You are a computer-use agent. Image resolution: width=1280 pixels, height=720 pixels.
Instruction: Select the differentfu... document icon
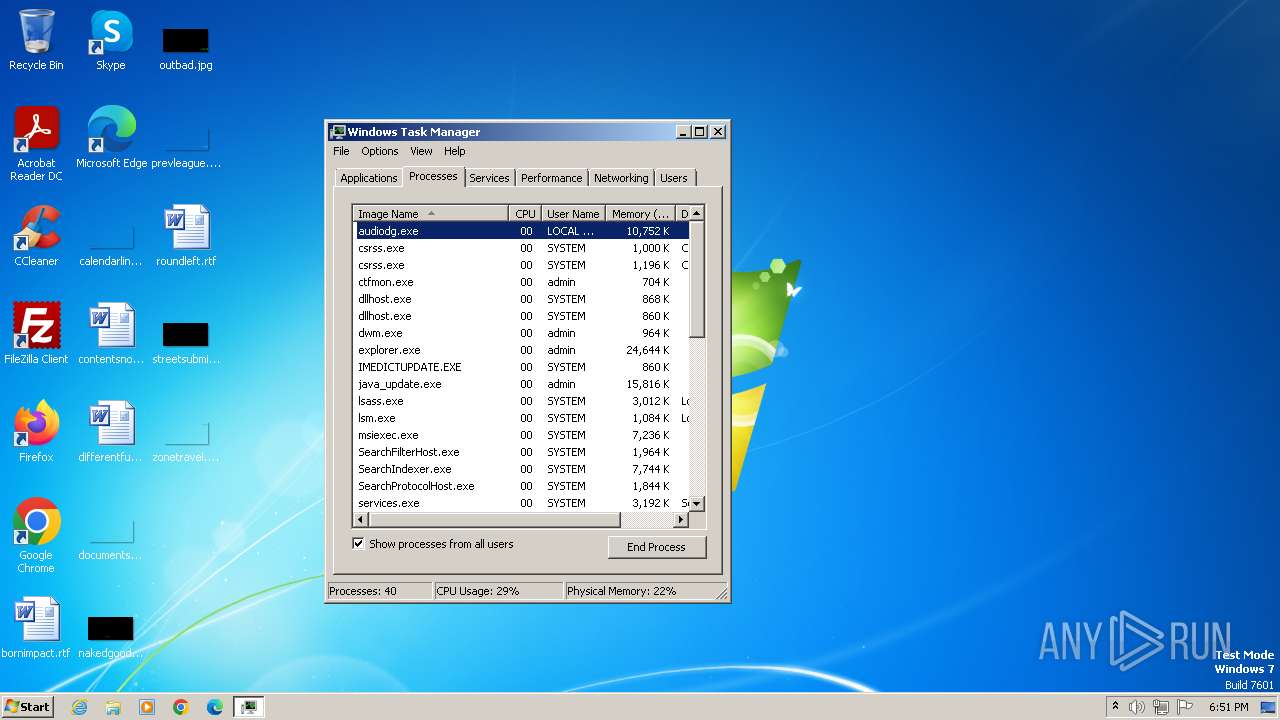(111, 432)
